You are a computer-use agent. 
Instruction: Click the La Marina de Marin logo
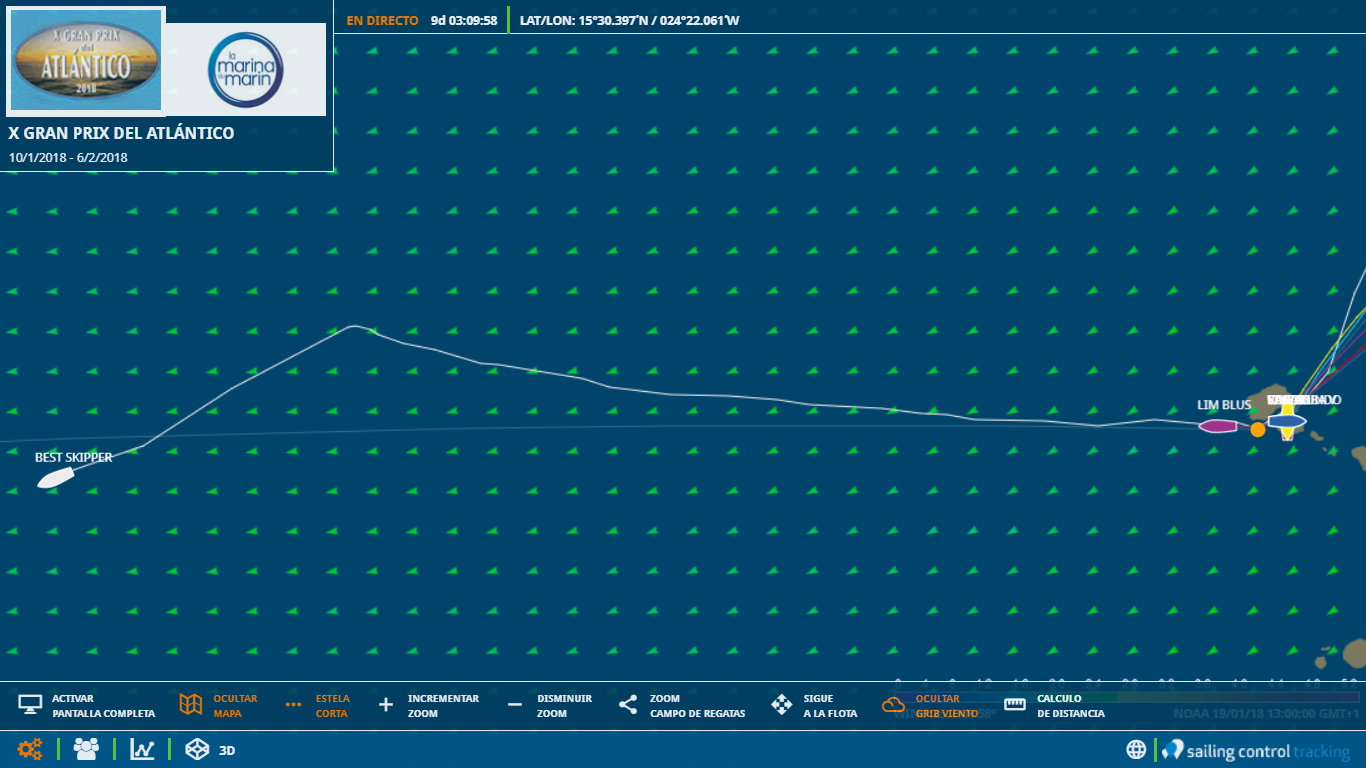246,70
